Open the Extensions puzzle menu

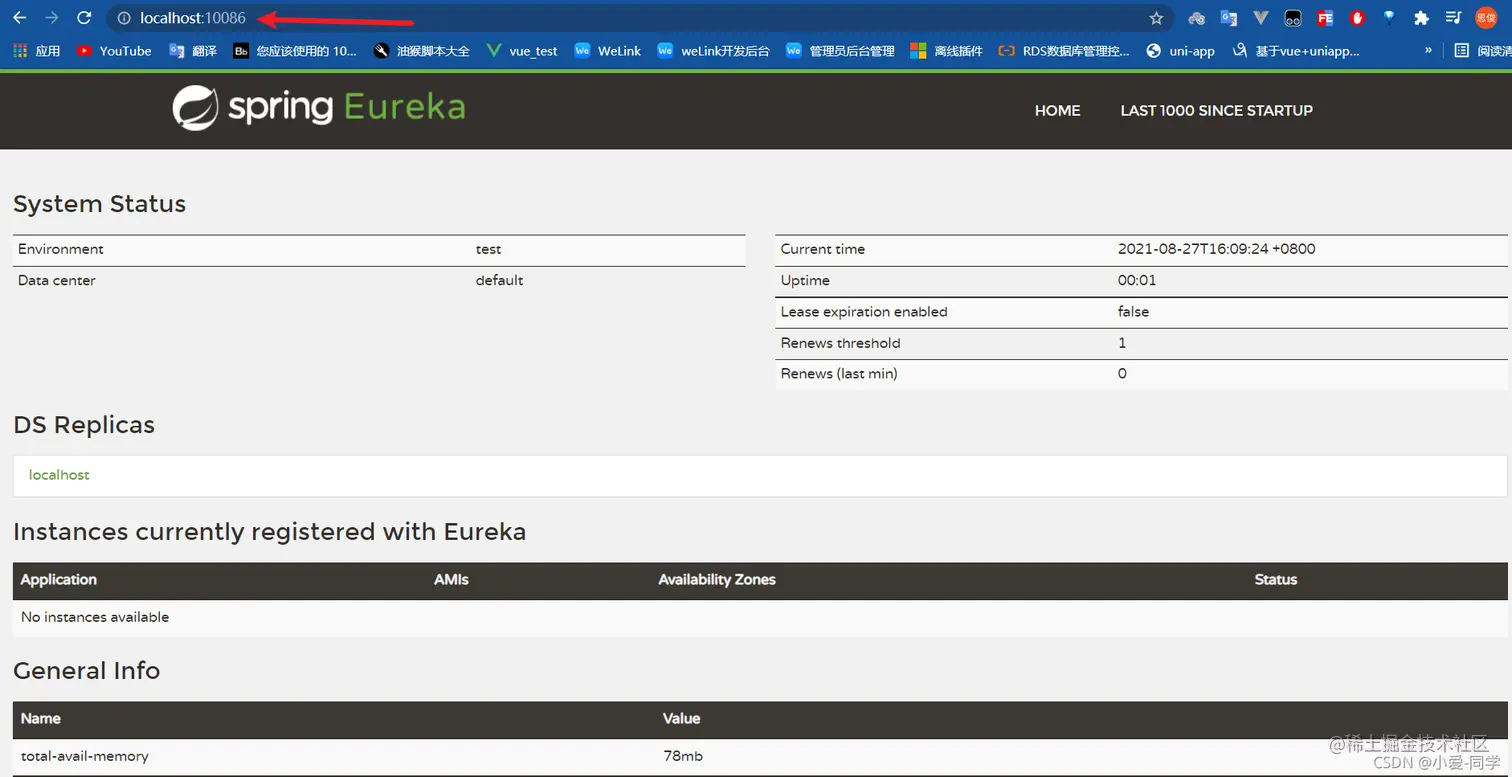point(1421,18)
